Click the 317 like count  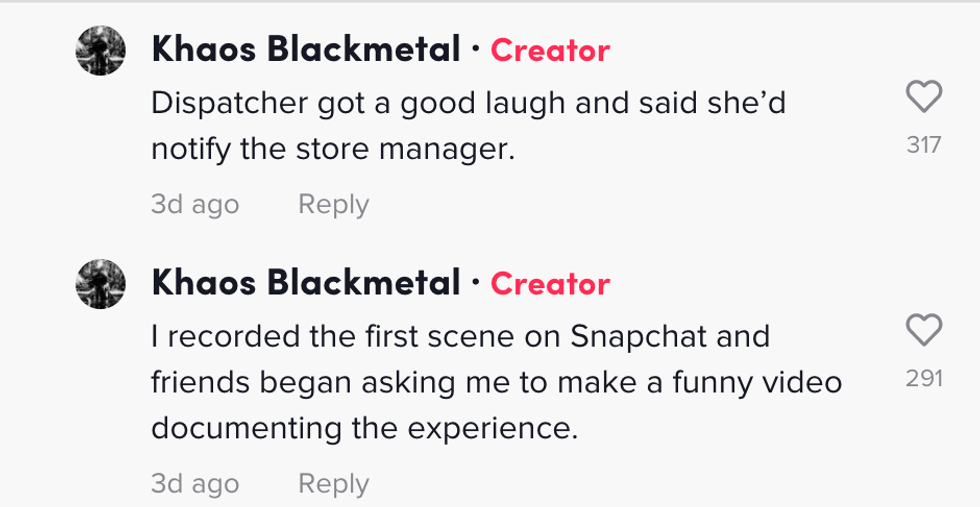pos(923,145)
